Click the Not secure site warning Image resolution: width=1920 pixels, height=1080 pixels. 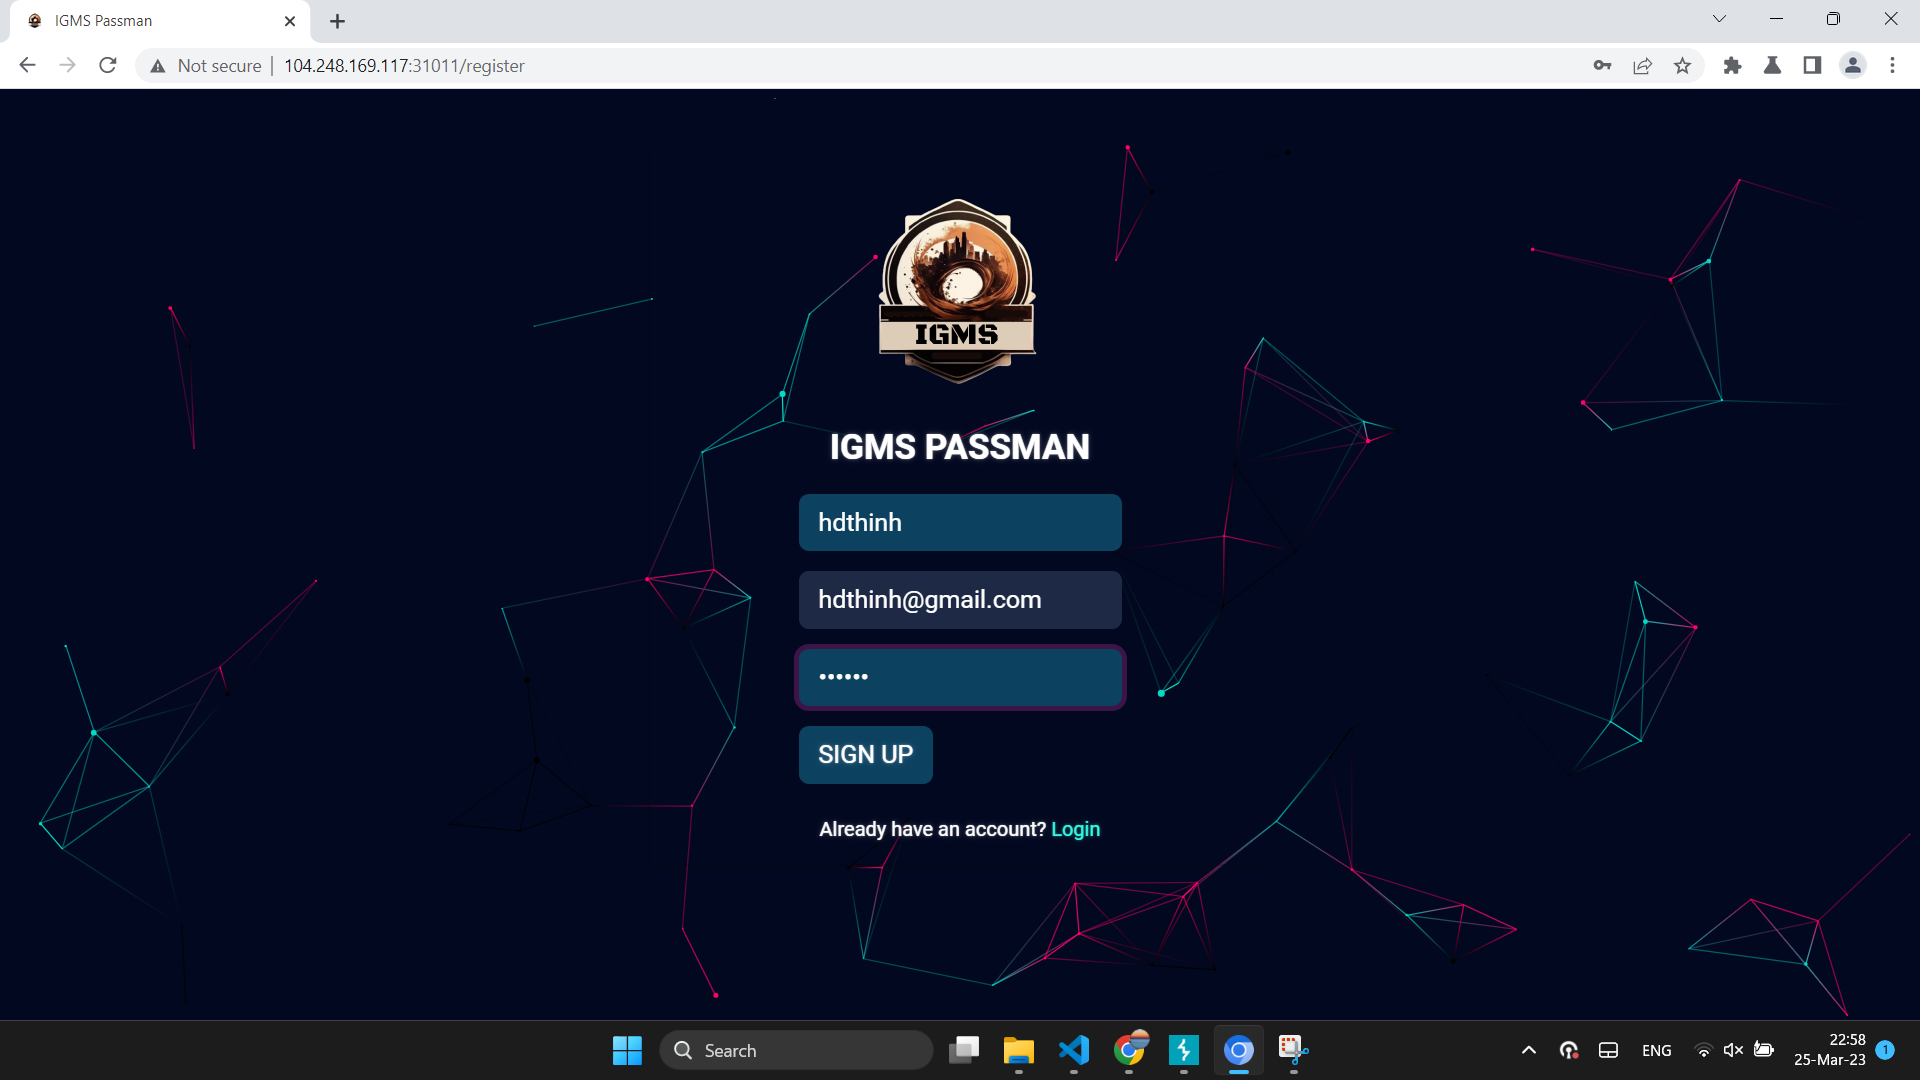point(207,66)
